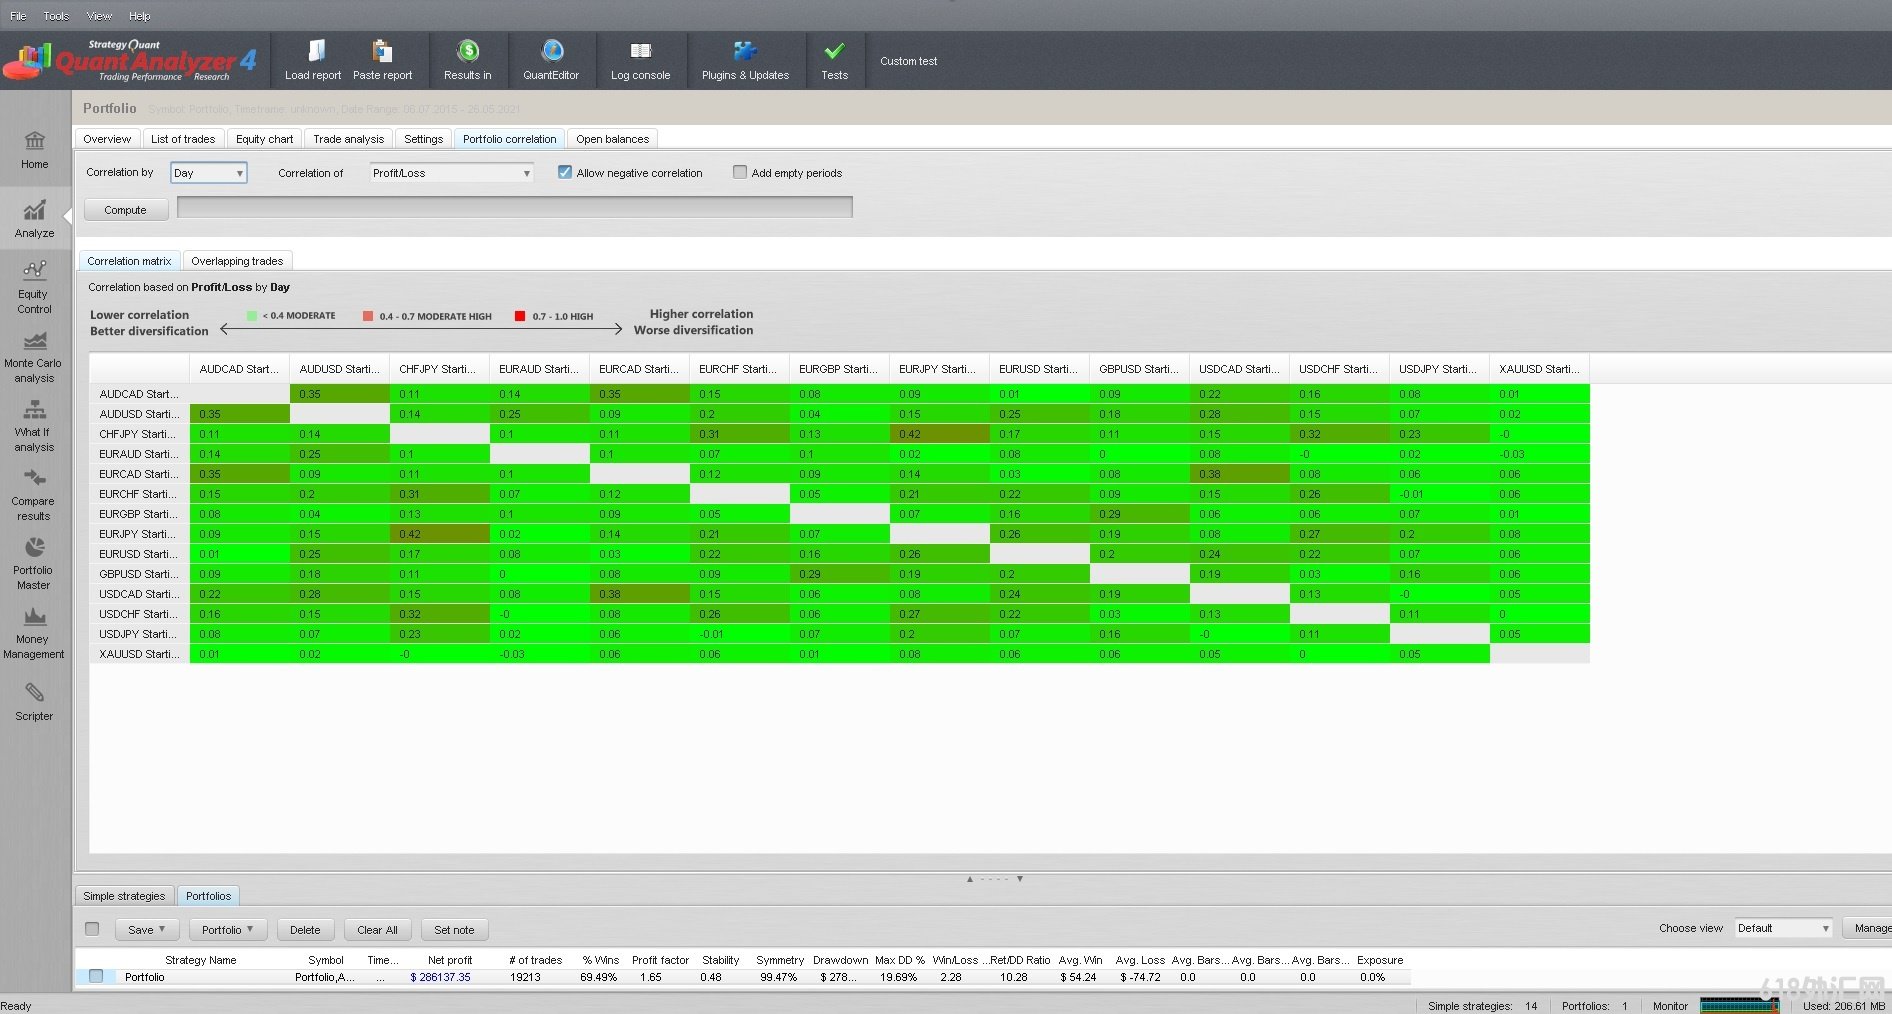Click the Clear All button
The height and width of the screenshot is (1014, 1892).
(x=377, y=930)
